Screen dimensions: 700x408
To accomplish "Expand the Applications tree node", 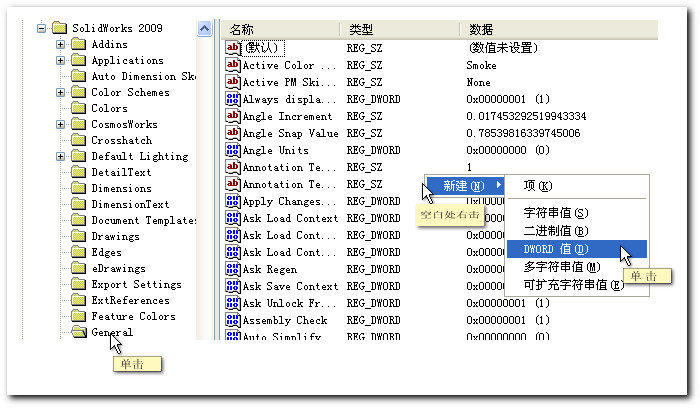I will [x=60, y=60].
